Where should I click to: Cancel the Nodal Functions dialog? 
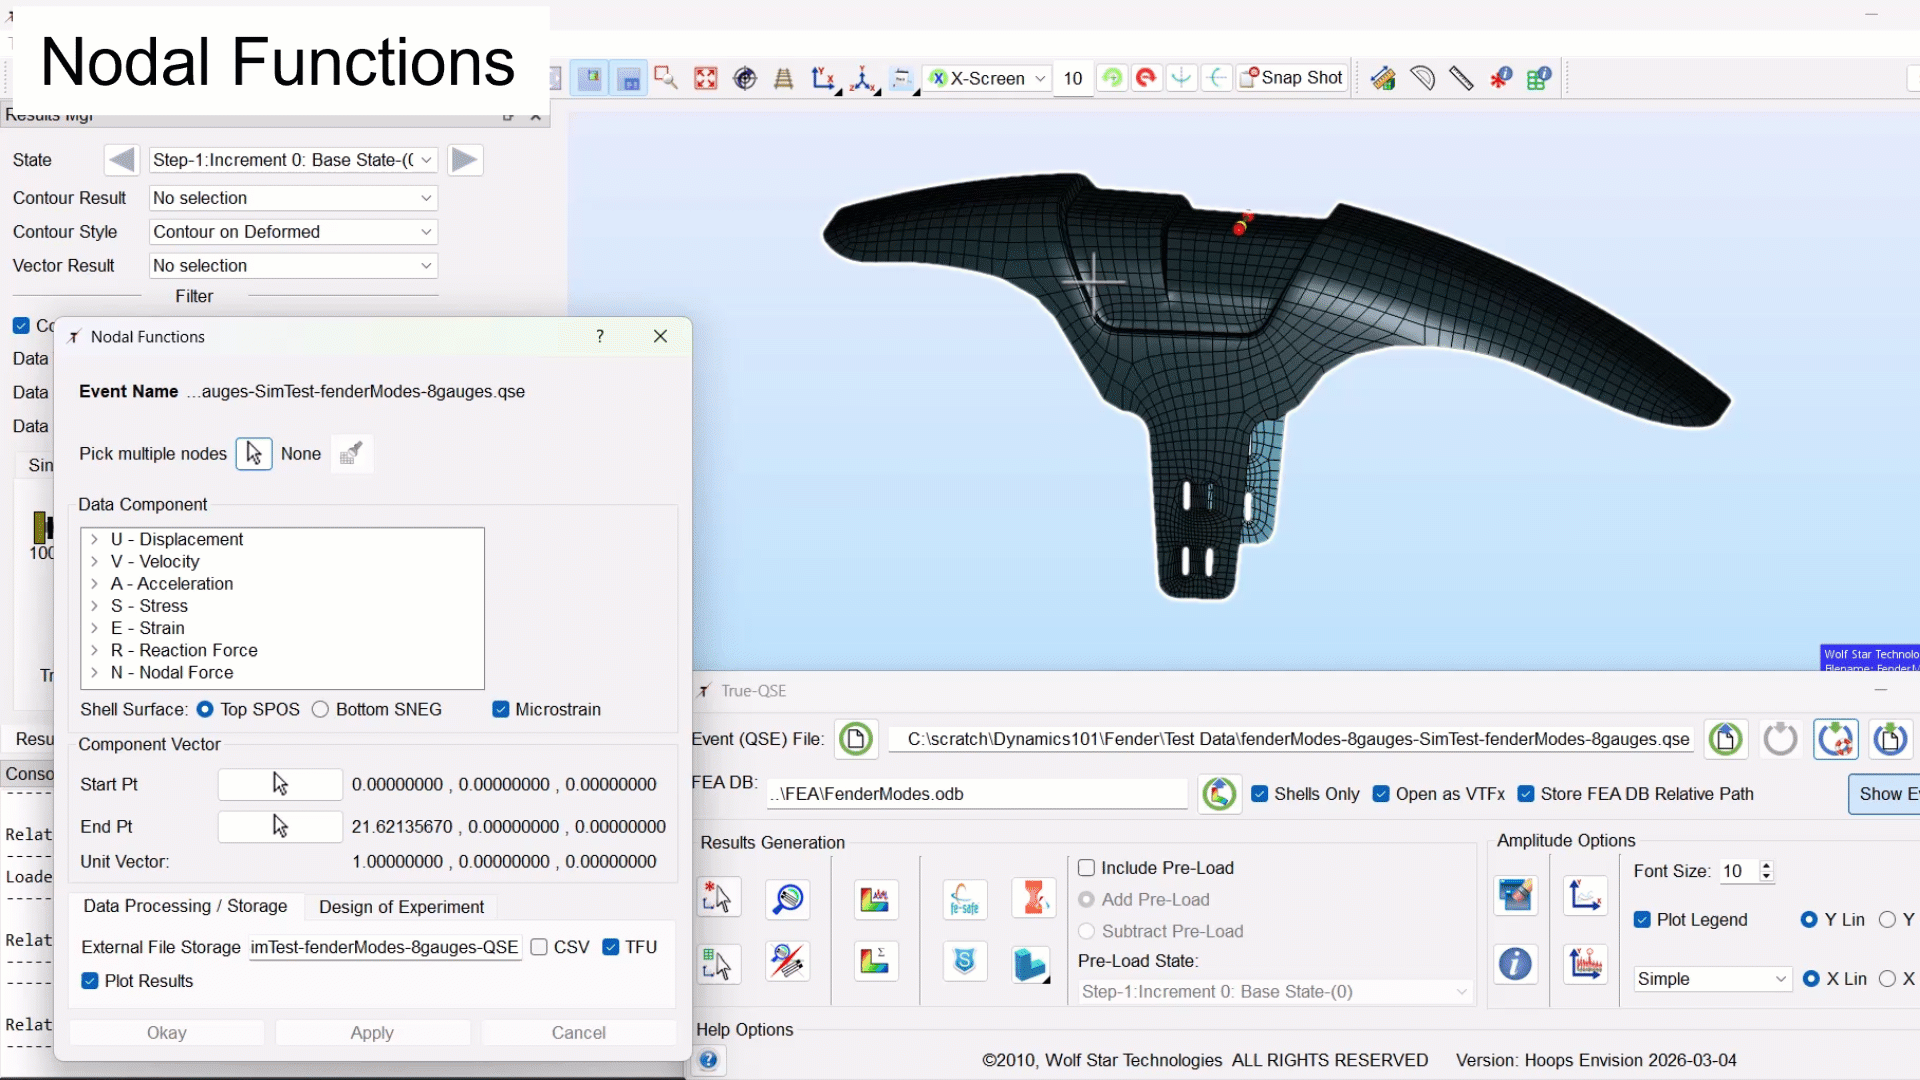pyautogui.click(x=579, y=1033)
